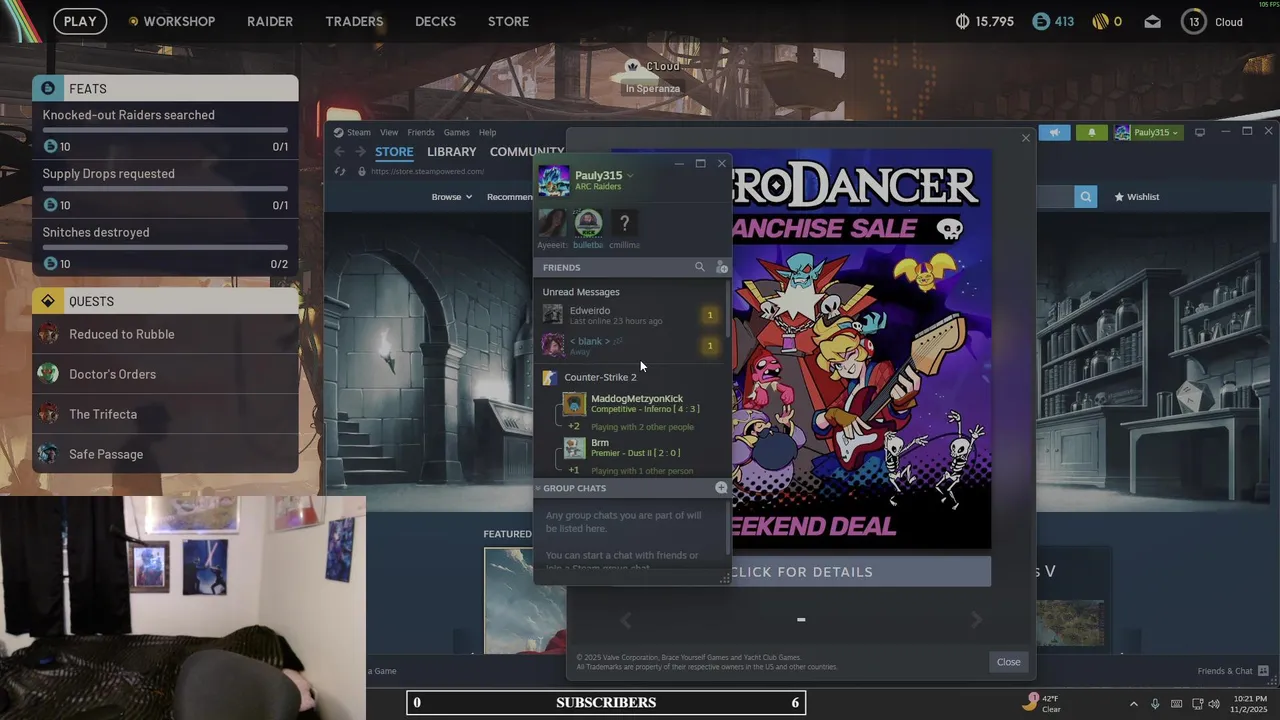Show hidden system tray icons
The image size is (1280, 720).
pos(1133,704)
